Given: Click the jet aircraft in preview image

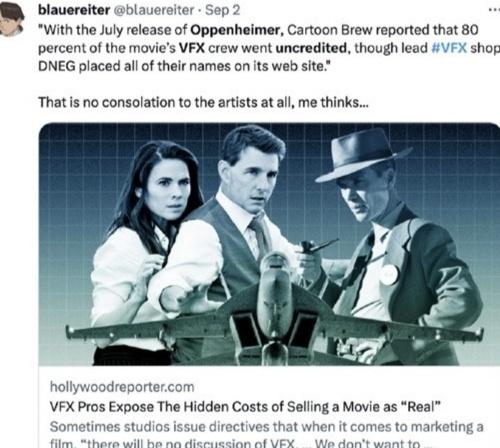Looking at the screenshot, I should (x=274, y=317).
